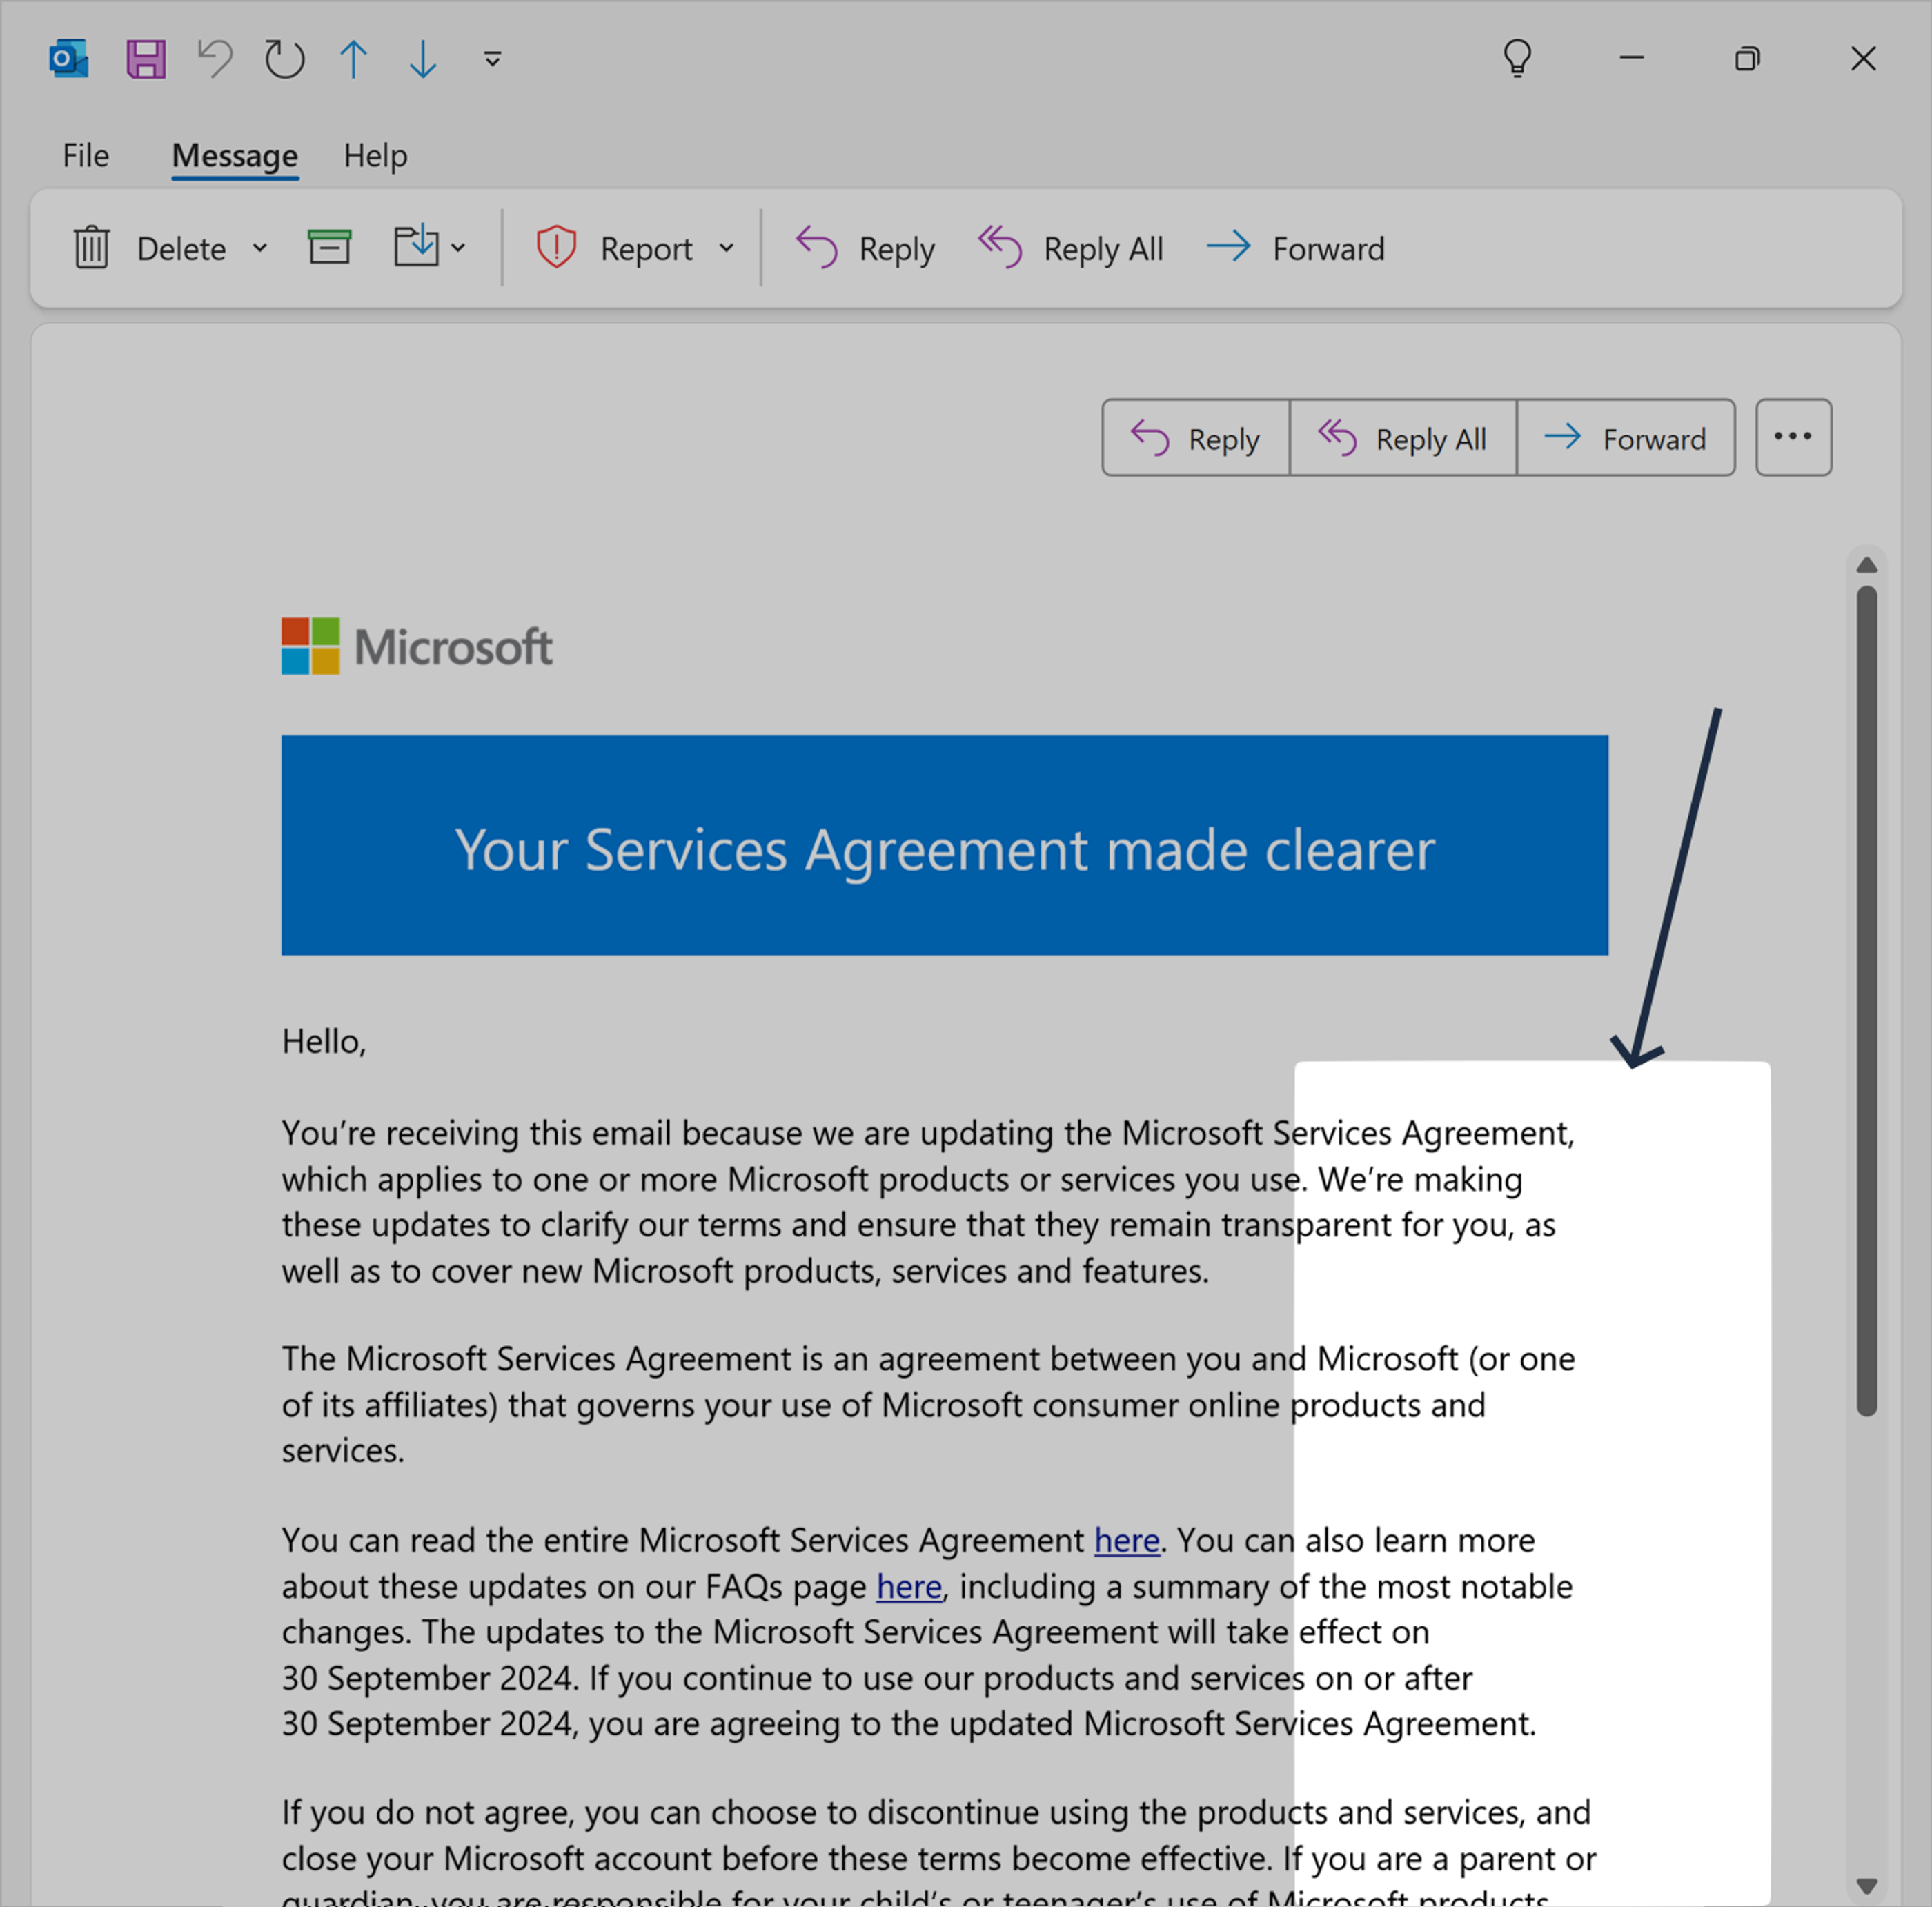Go to next item with down arrow
1932x1907 pixels.
coord(423,59)
